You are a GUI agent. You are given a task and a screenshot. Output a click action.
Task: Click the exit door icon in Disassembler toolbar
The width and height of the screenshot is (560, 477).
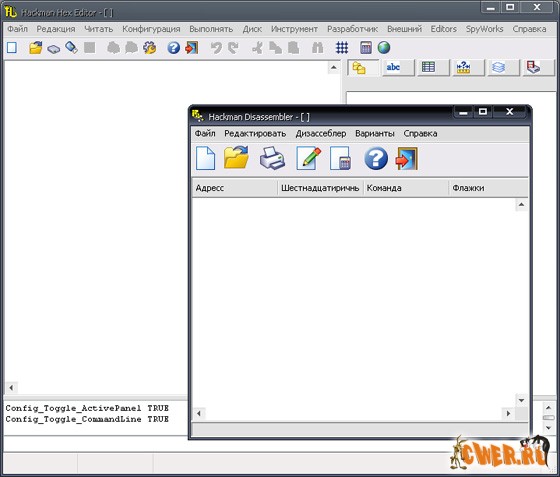point(407,158)
